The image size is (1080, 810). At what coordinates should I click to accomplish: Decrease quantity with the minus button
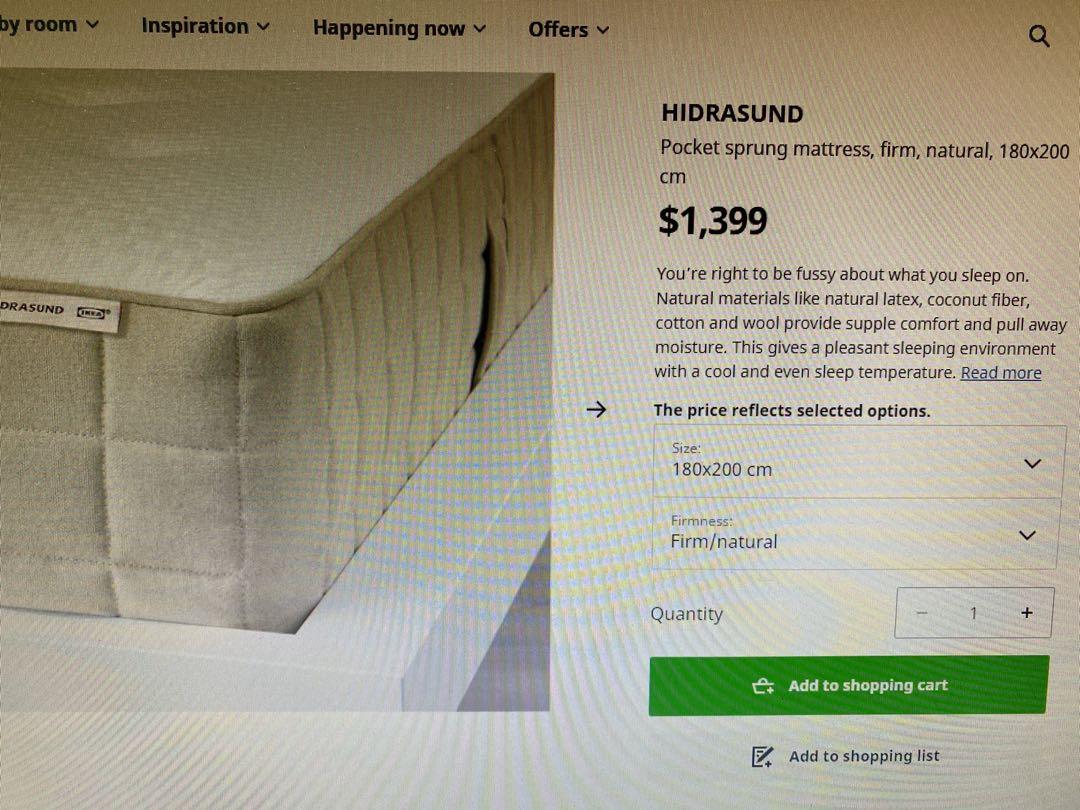[x=921, y=612]
